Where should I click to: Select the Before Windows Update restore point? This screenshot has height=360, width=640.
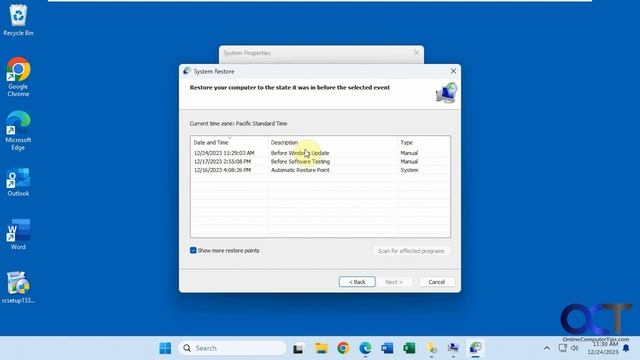300,153
